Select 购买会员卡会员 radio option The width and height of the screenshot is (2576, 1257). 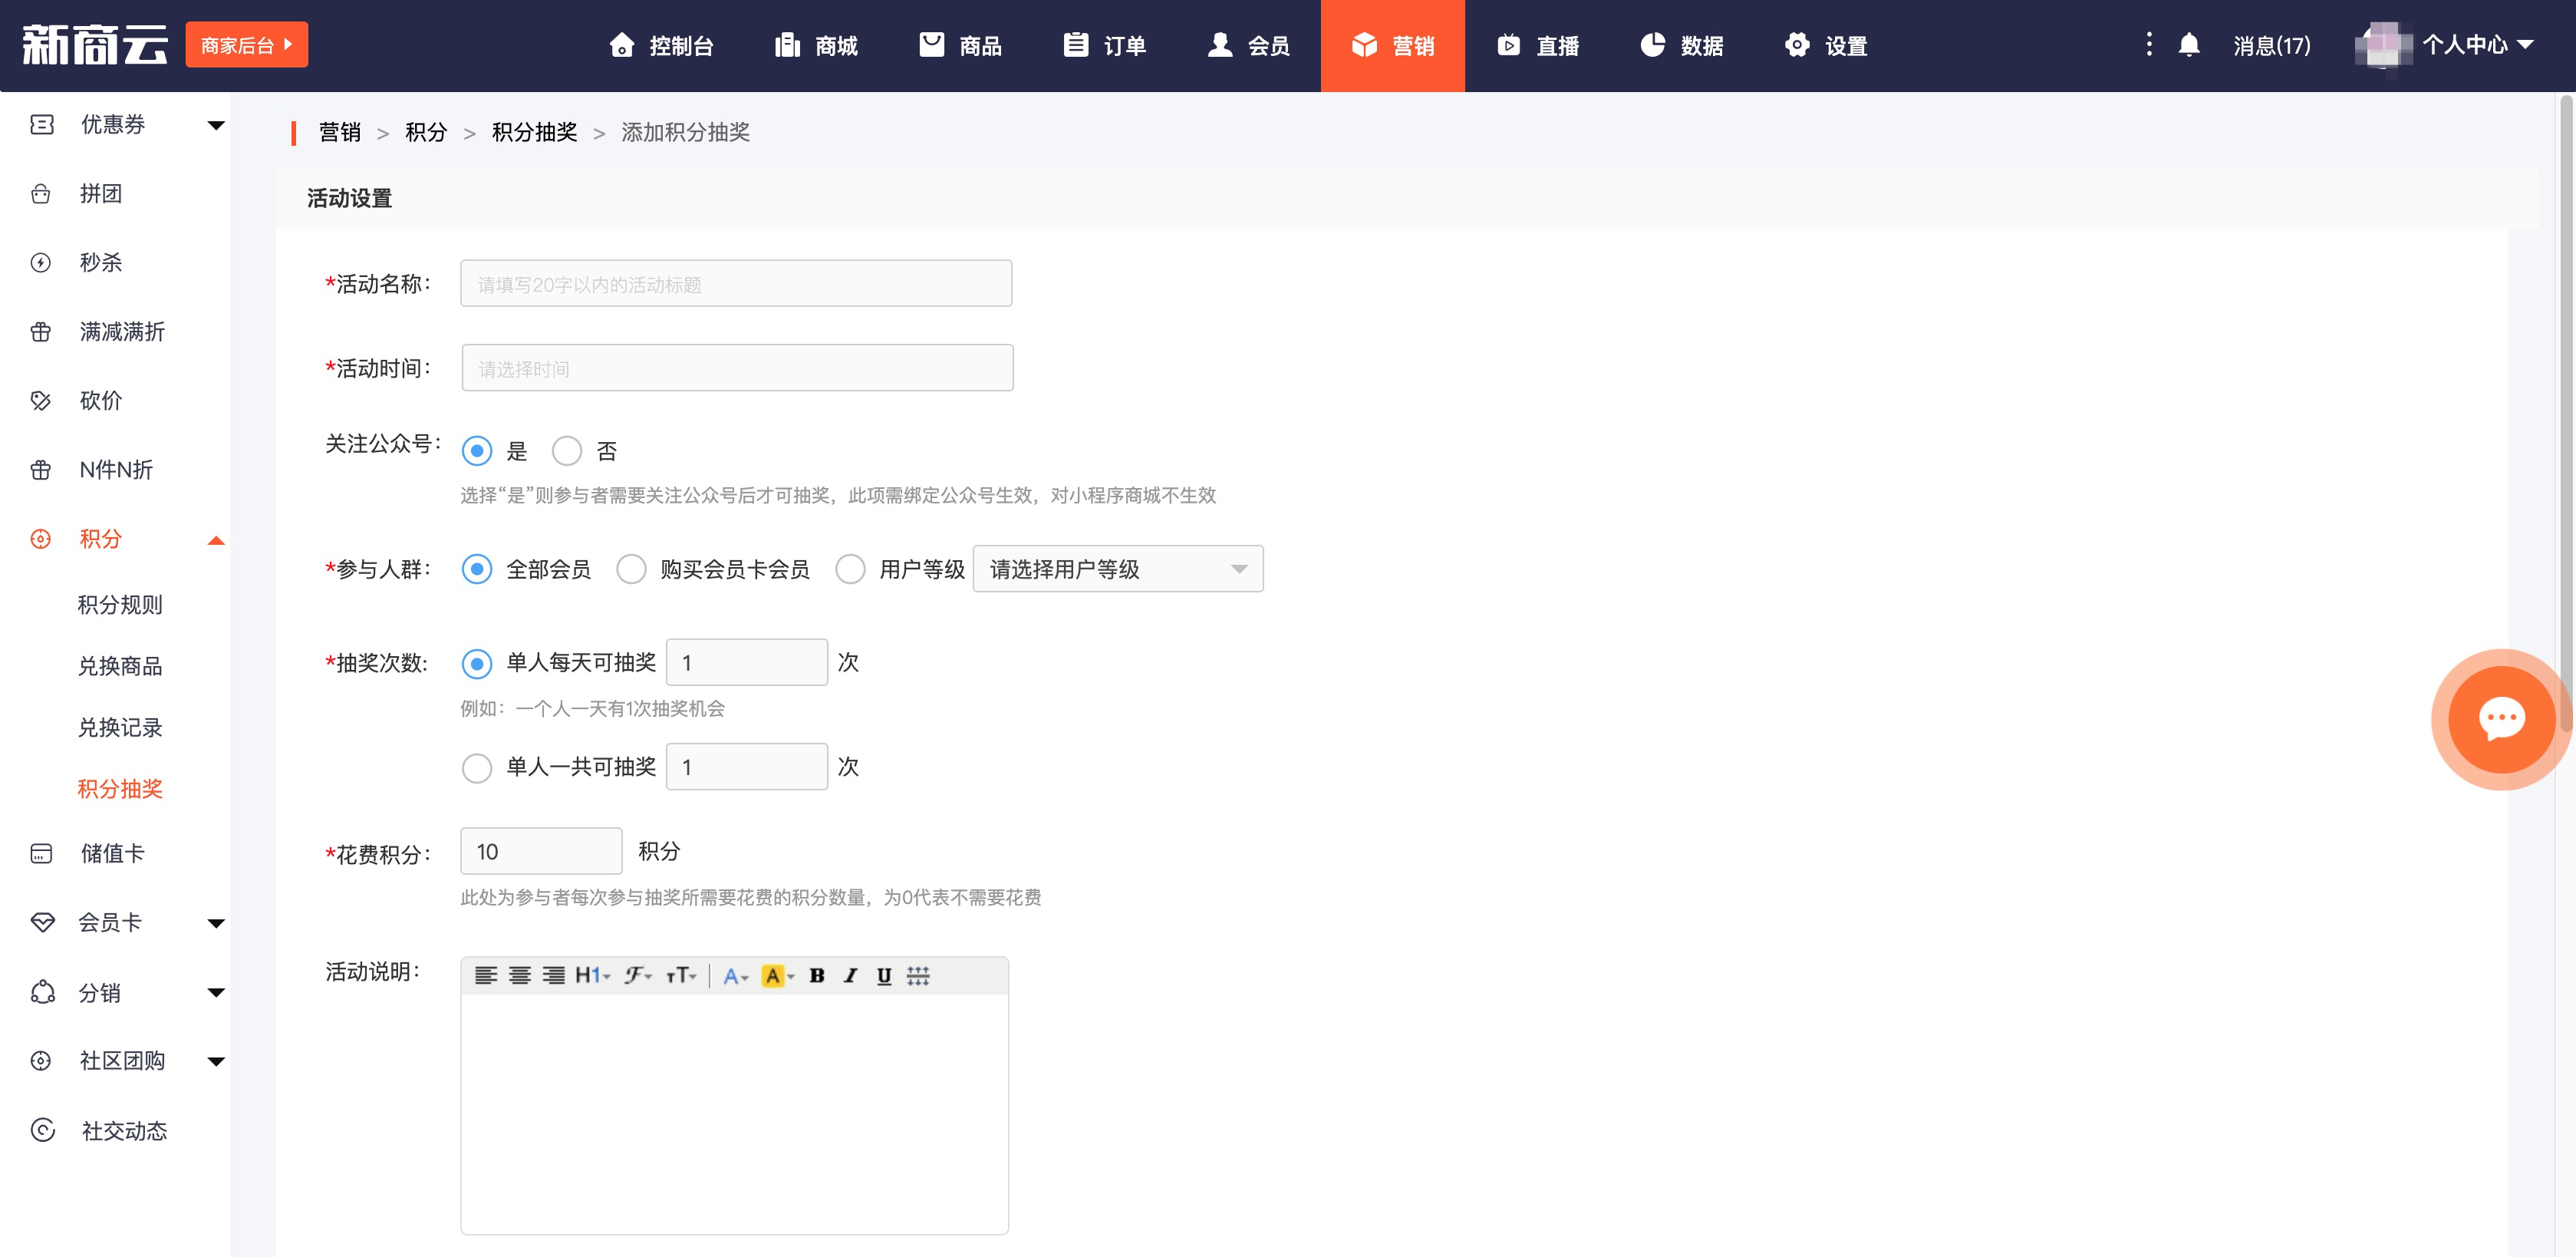click(x=631, y=569)
